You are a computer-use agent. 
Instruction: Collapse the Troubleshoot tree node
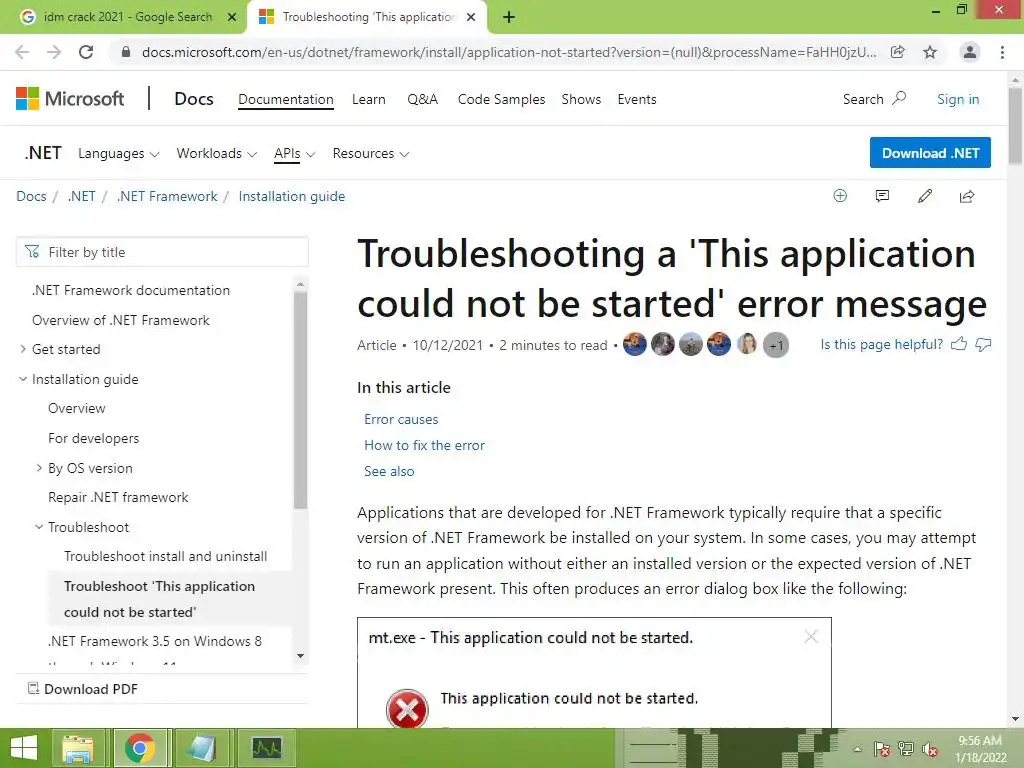pyautogui.click(x=39, y=527)
